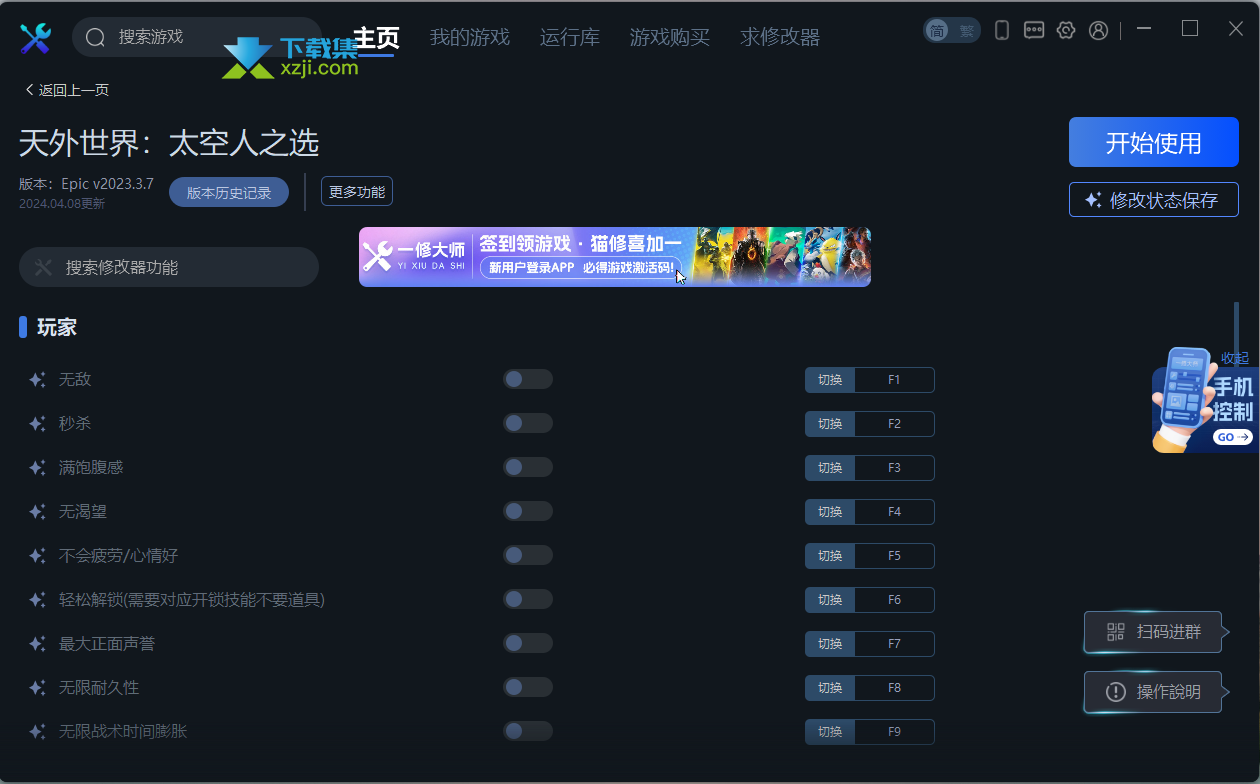
Task: Open the 游戏购买 tab
Action: [x=670, y=38]
